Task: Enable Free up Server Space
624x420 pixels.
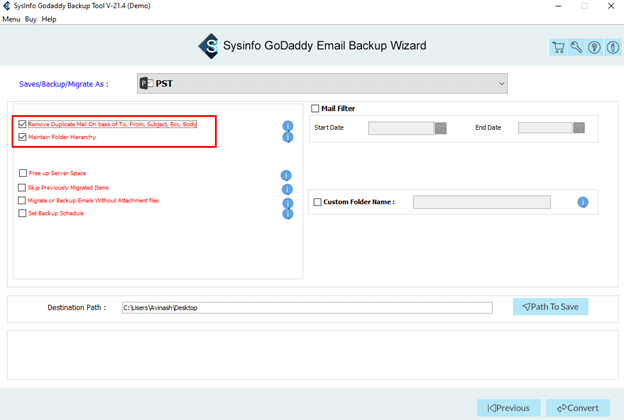Action: pos(23,173)
